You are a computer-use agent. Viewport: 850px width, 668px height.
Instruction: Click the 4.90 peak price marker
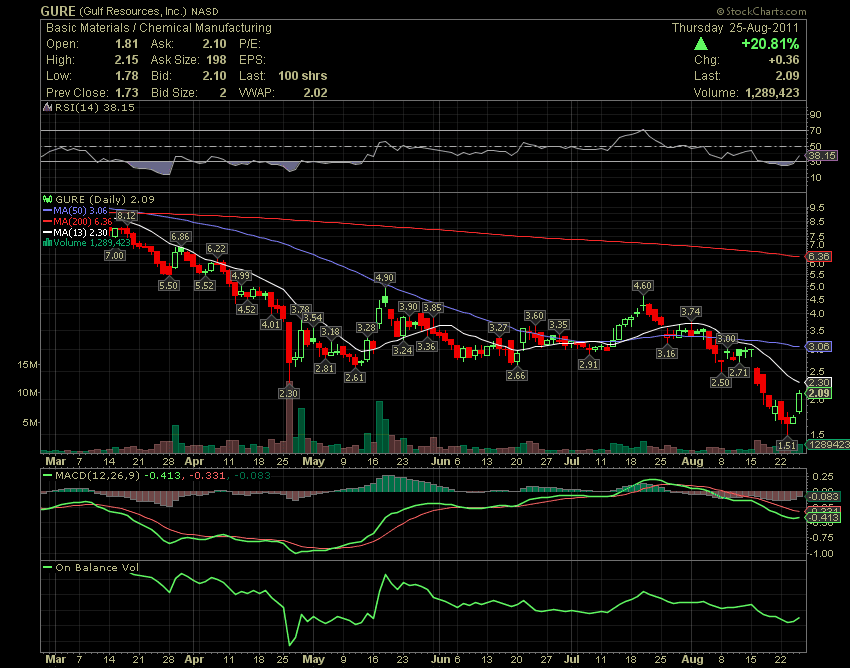click(x=384, y=278)
